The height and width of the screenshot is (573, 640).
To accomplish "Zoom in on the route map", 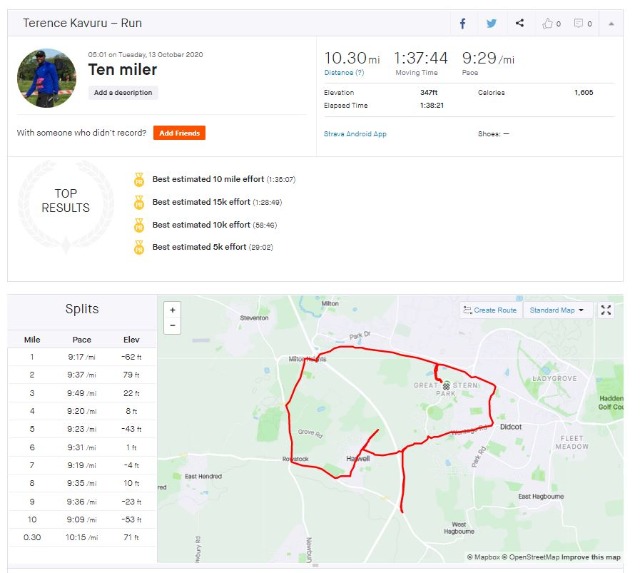I will click(x=173, y=310).
